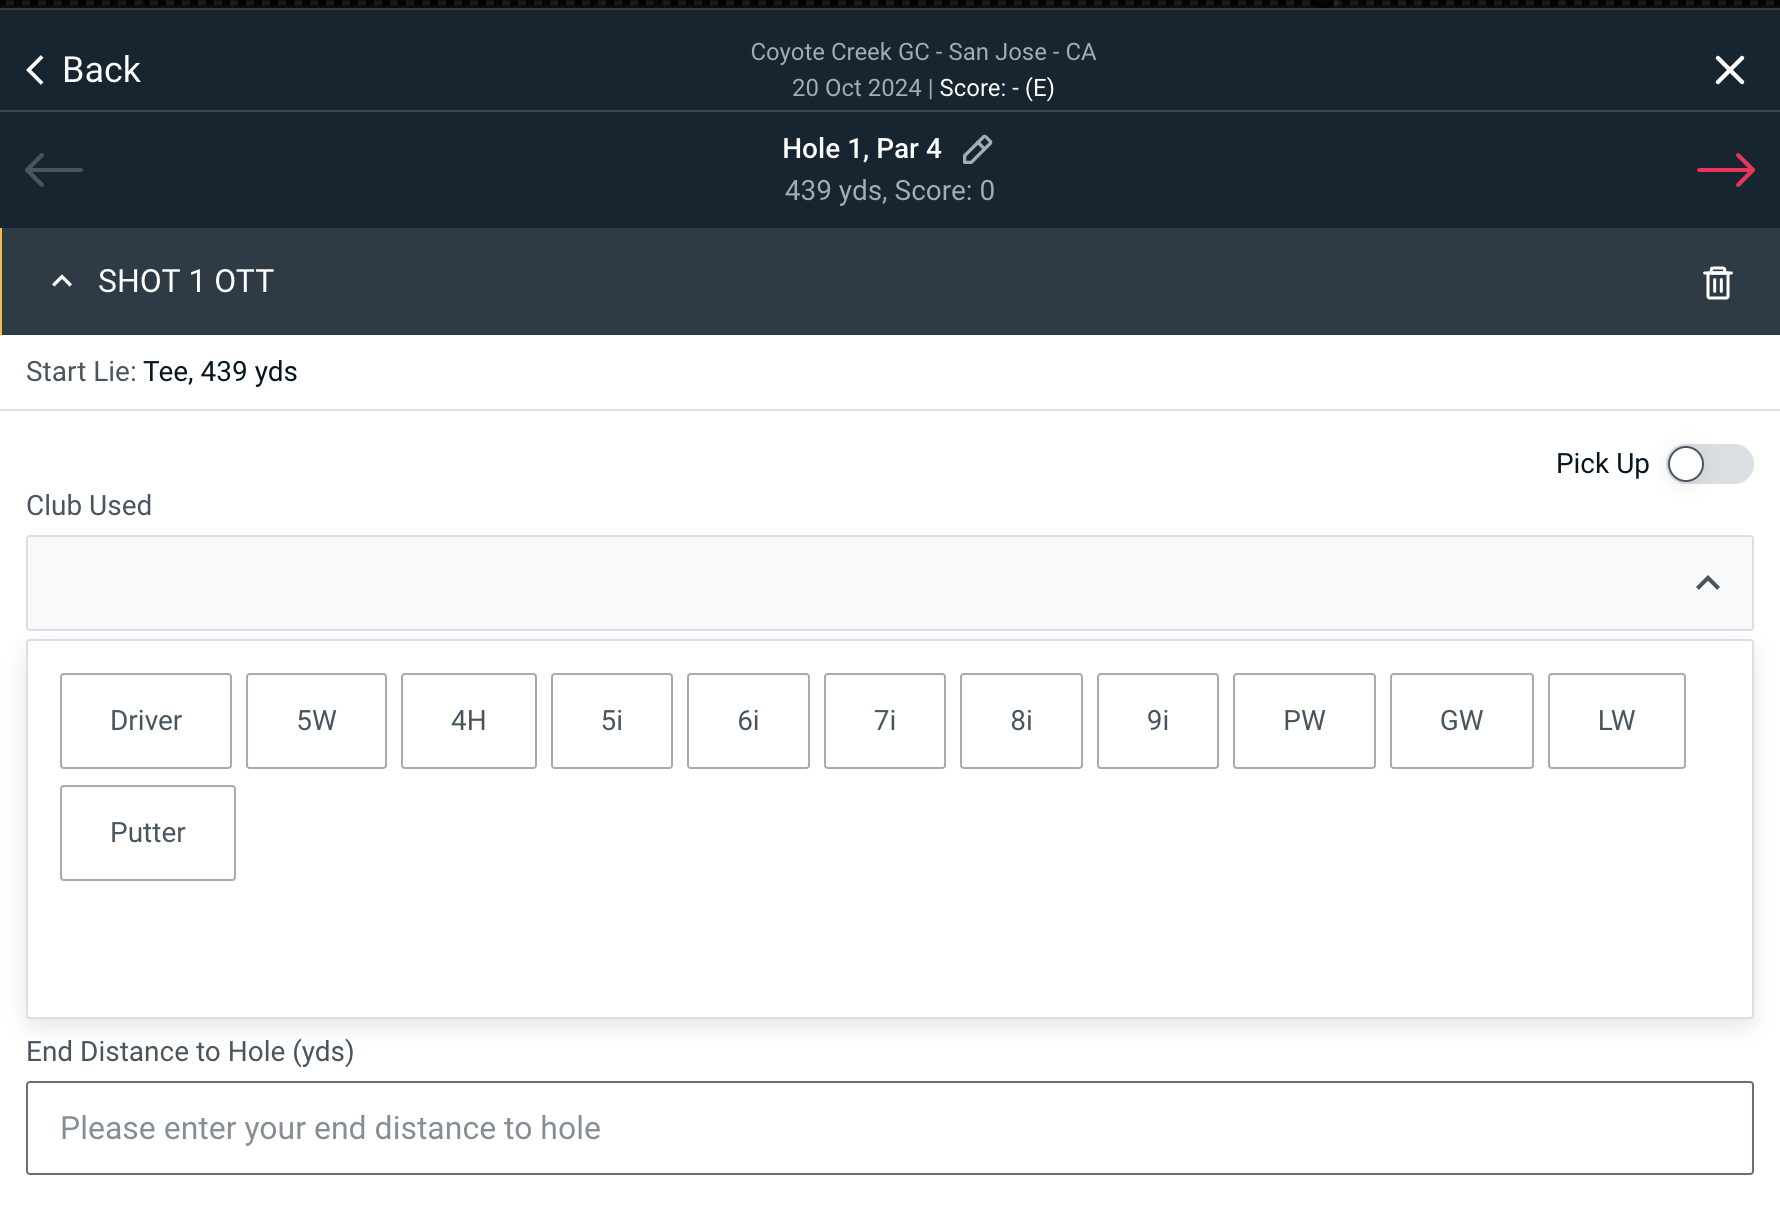Select the PW wedge
The height and width of the screenshot is (1206, 1780).
click(x=1303, y=721)
